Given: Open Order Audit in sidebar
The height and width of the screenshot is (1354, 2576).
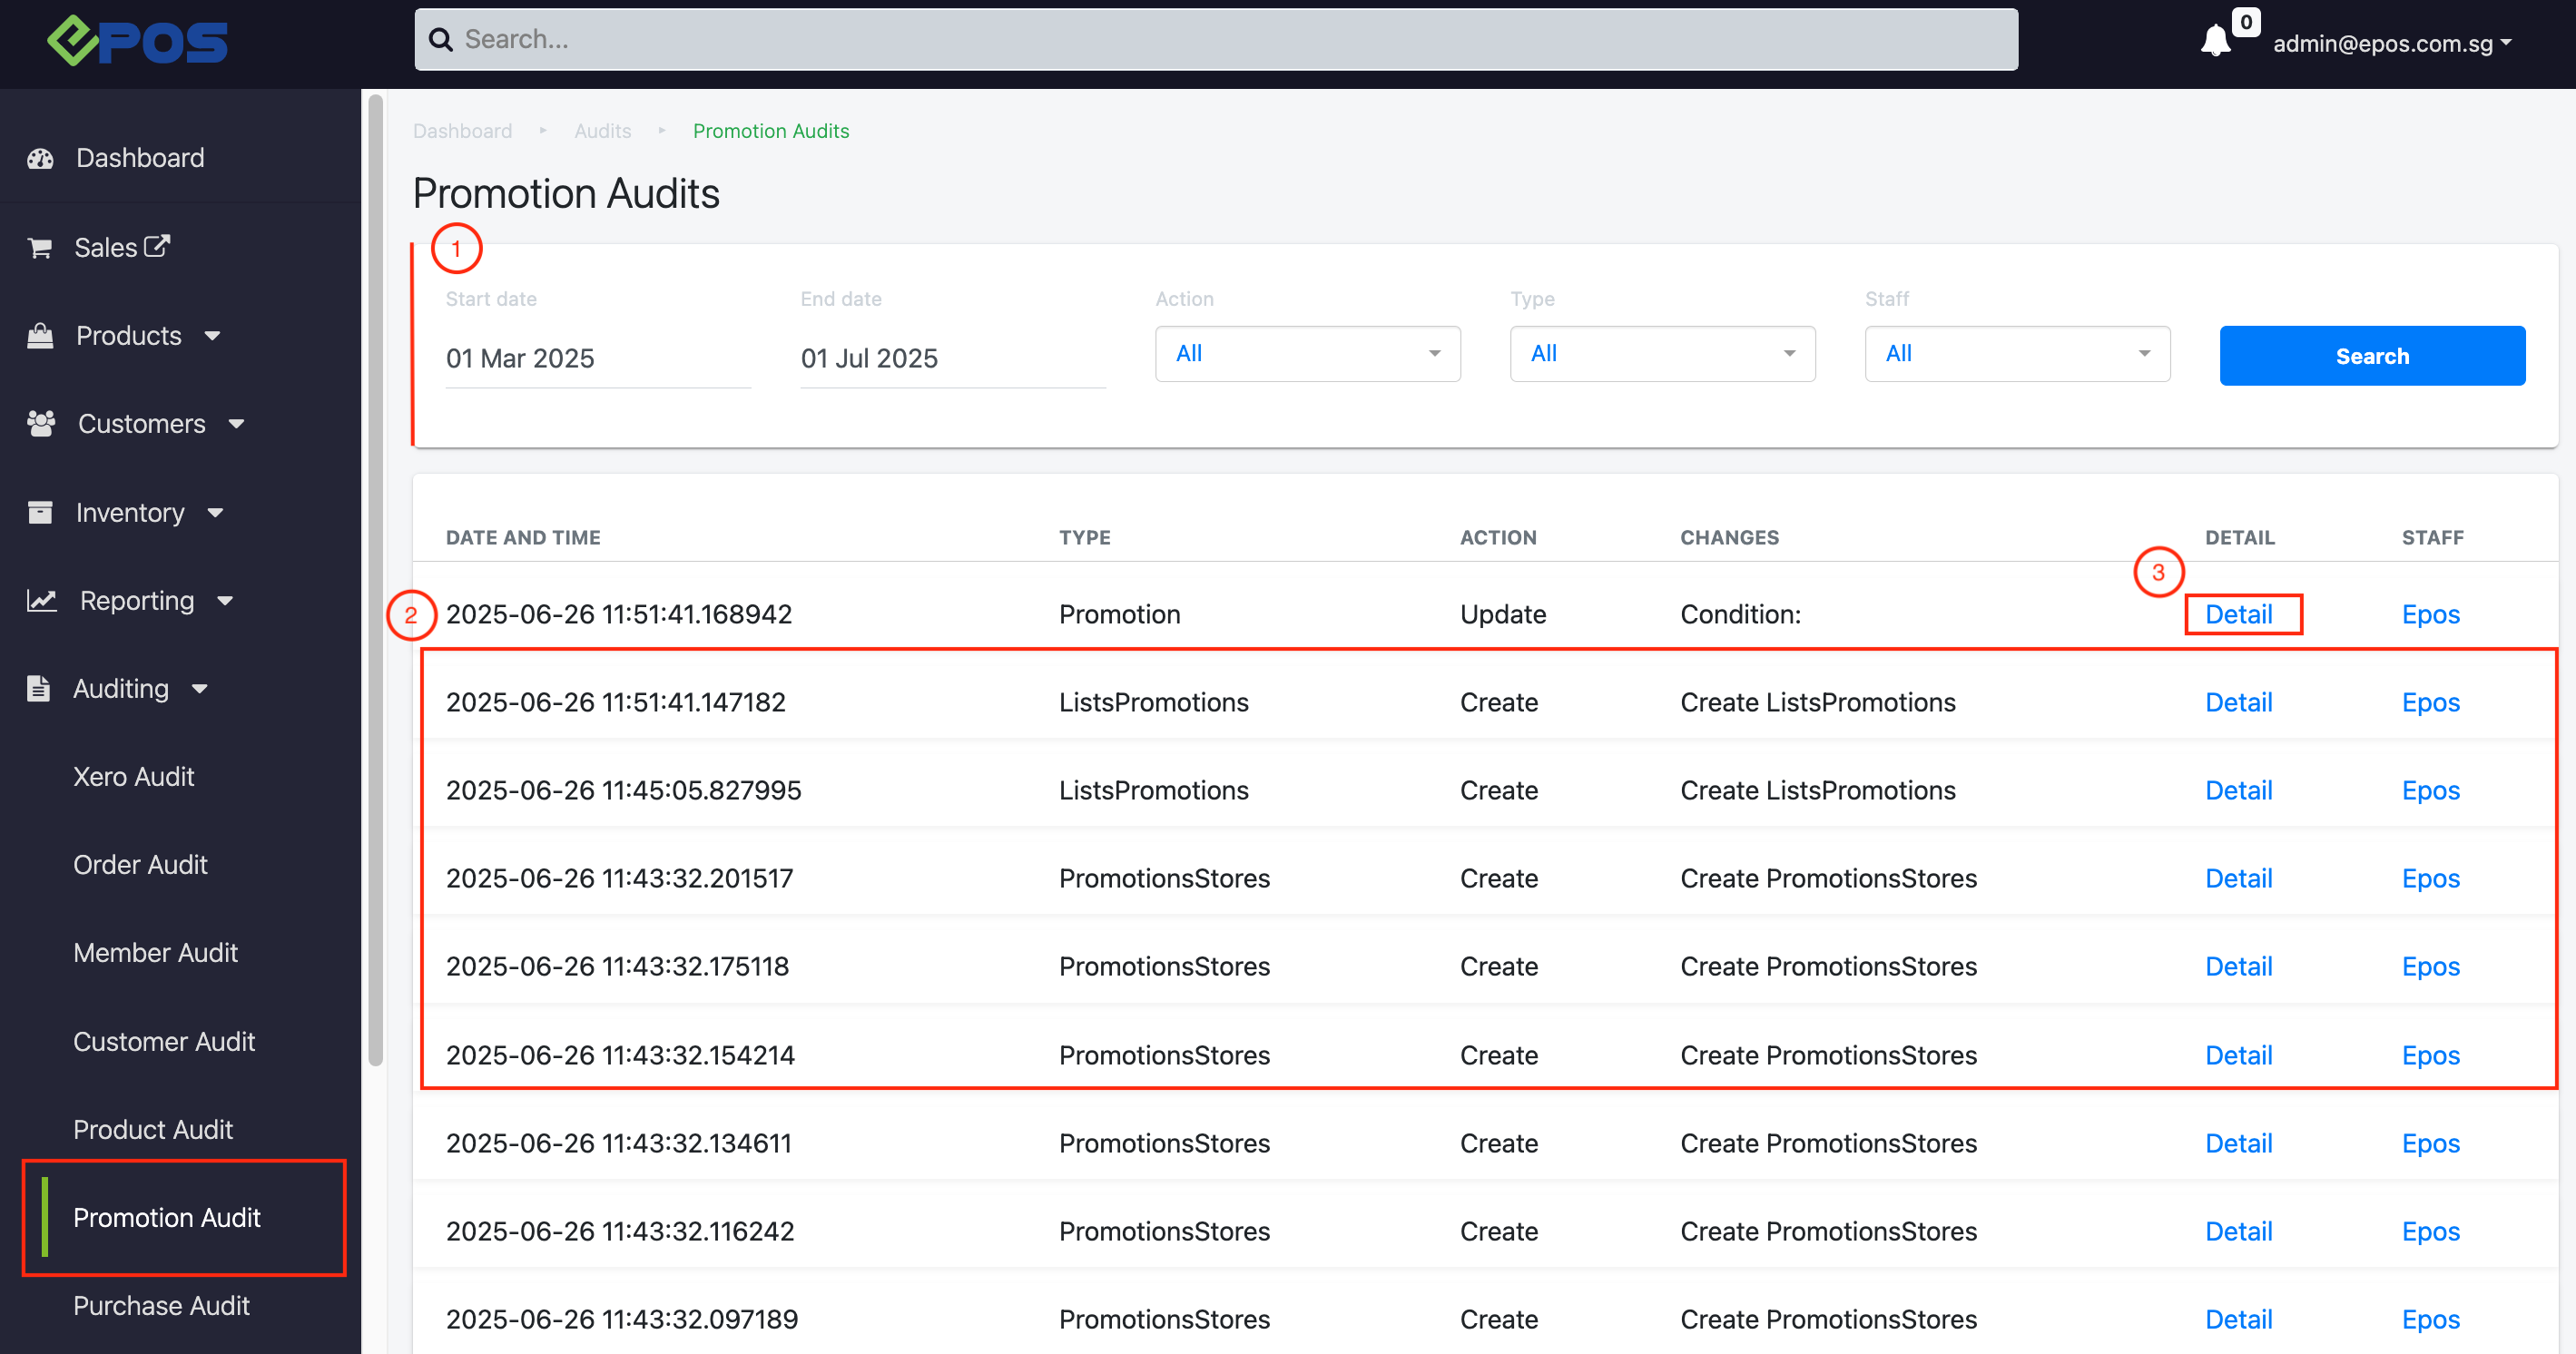Looking at the screenshot, I should click(140, 864).
